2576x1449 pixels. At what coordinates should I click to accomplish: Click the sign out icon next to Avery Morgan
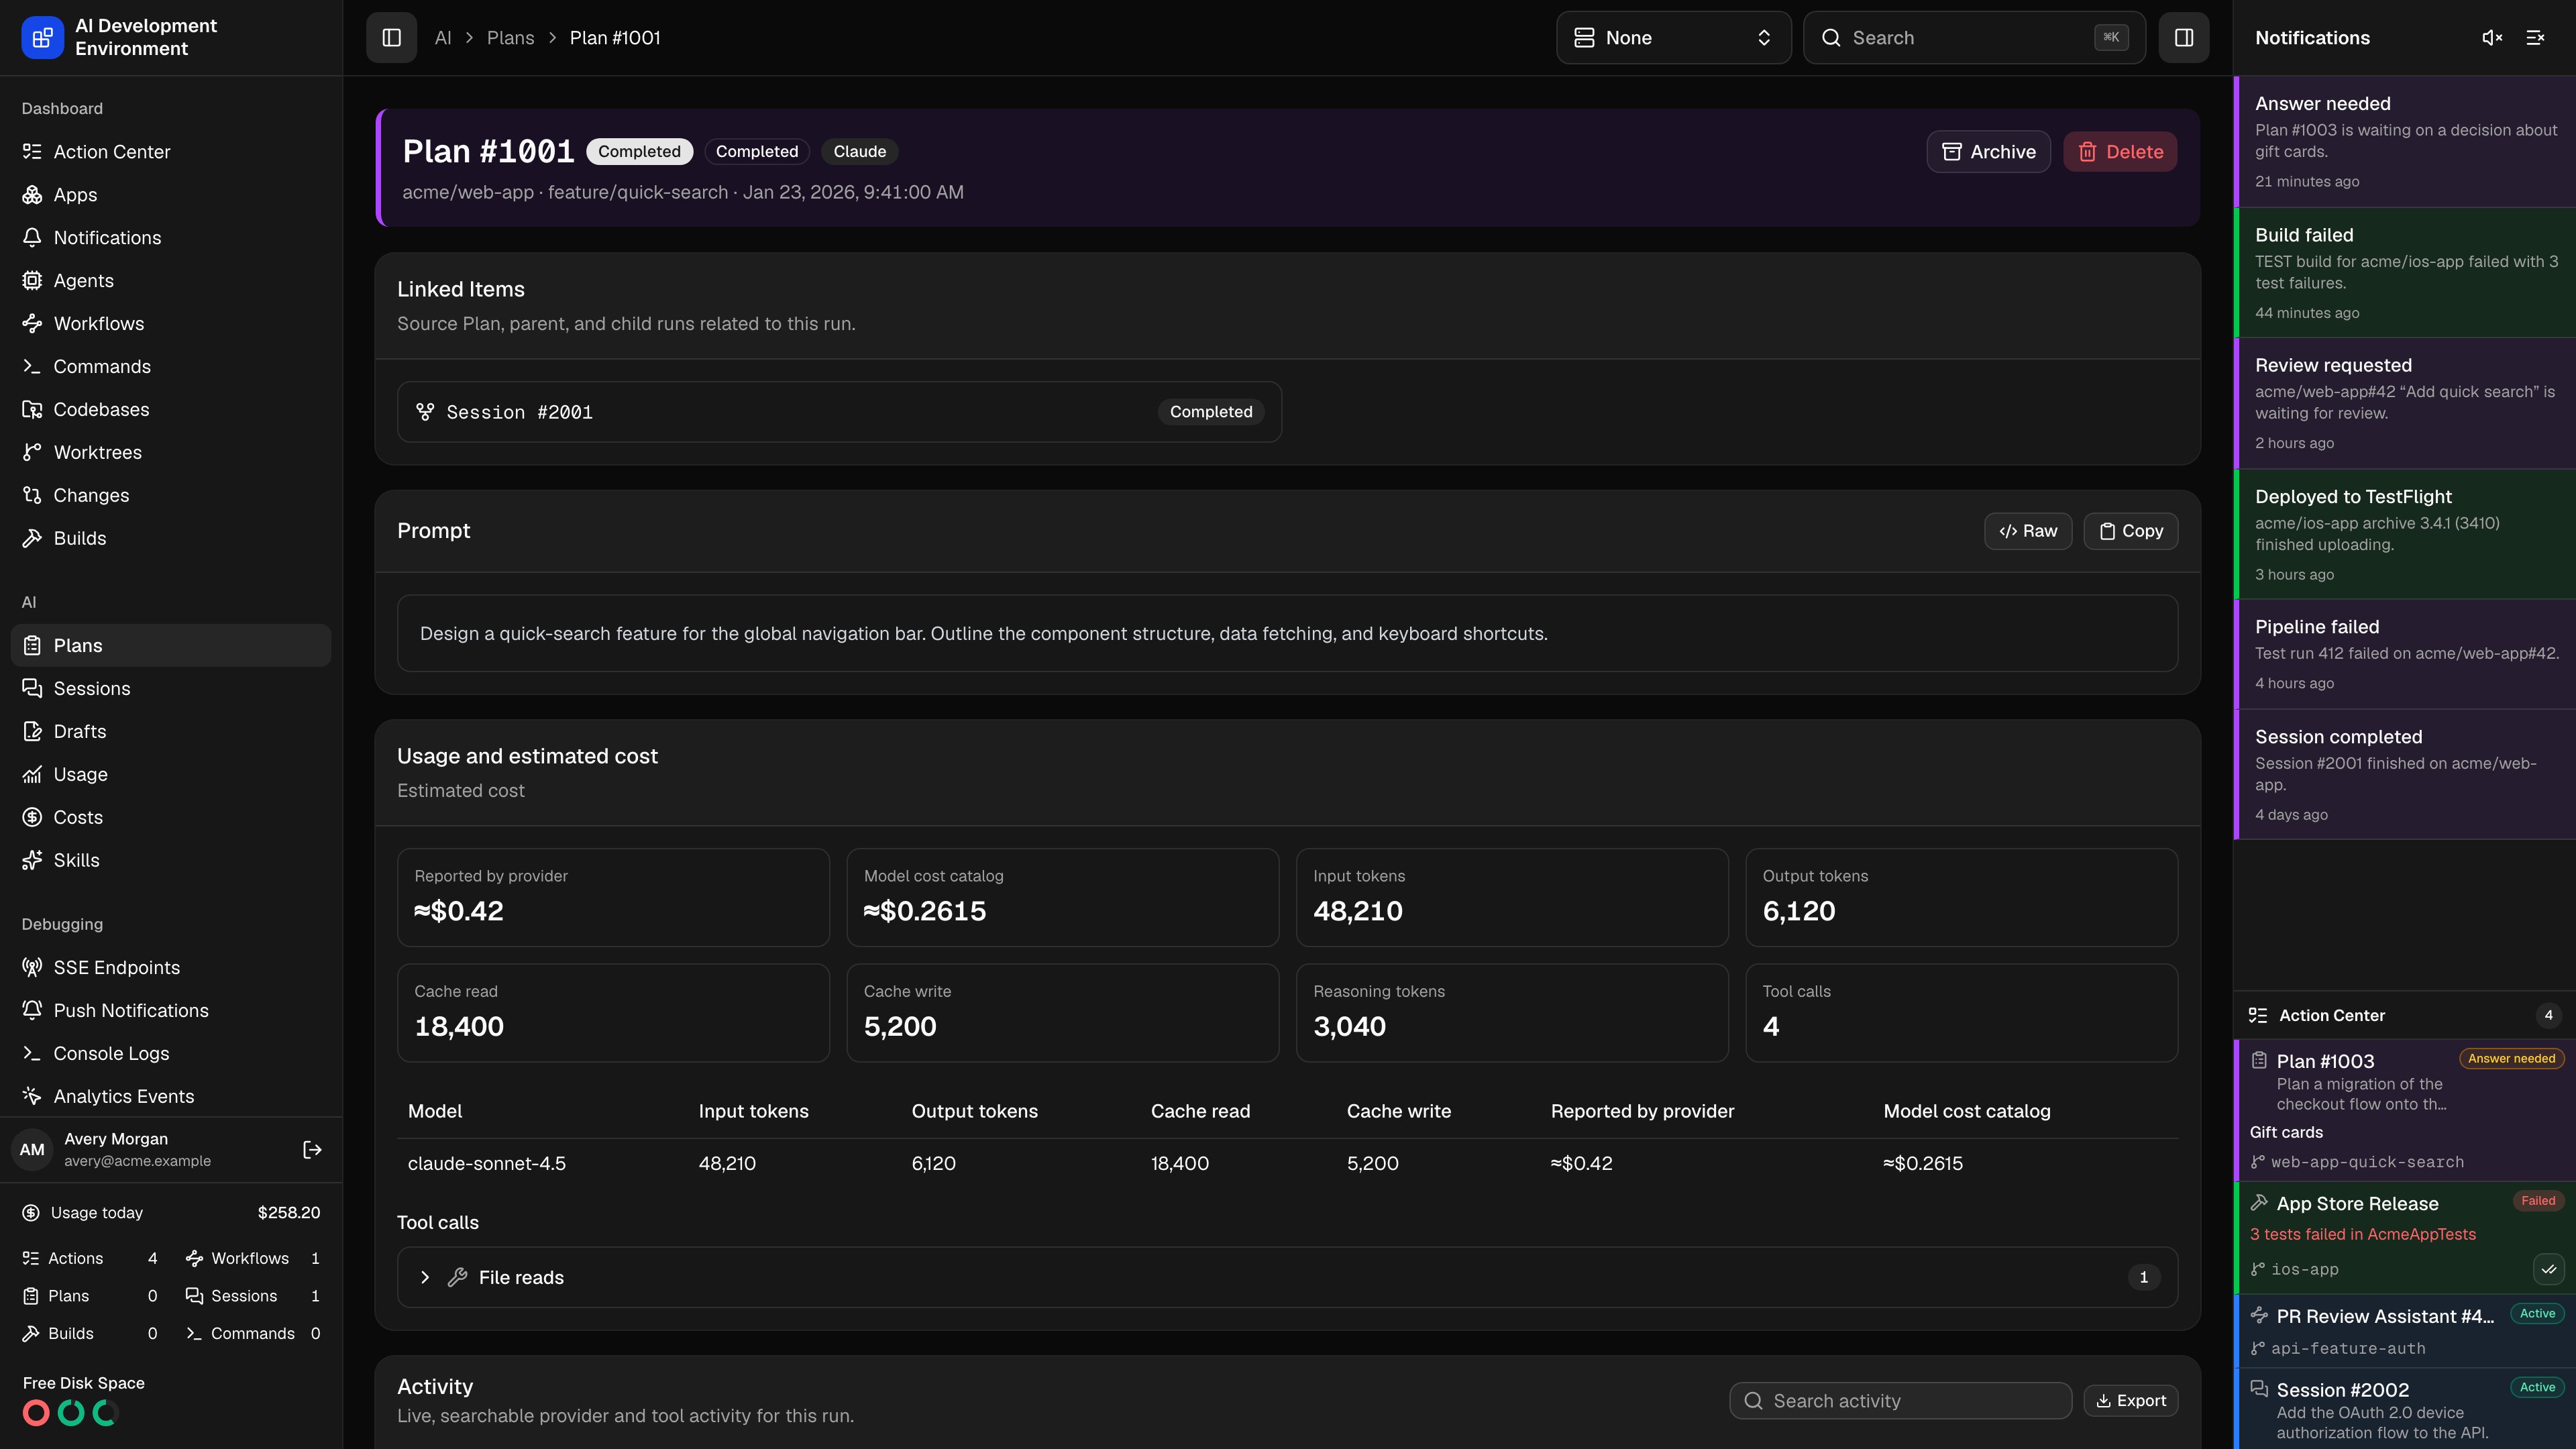pyautogui.click(x=312, y=1150)
